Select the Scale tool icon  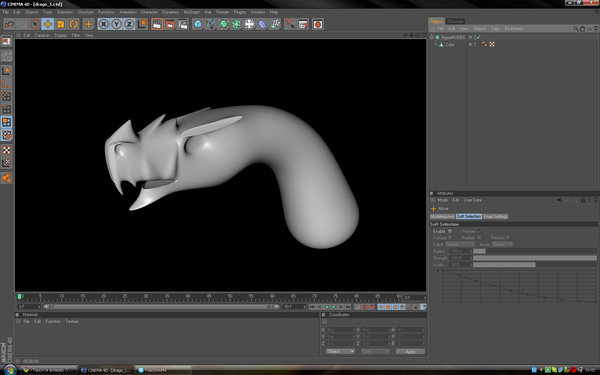tap(60, 24)
